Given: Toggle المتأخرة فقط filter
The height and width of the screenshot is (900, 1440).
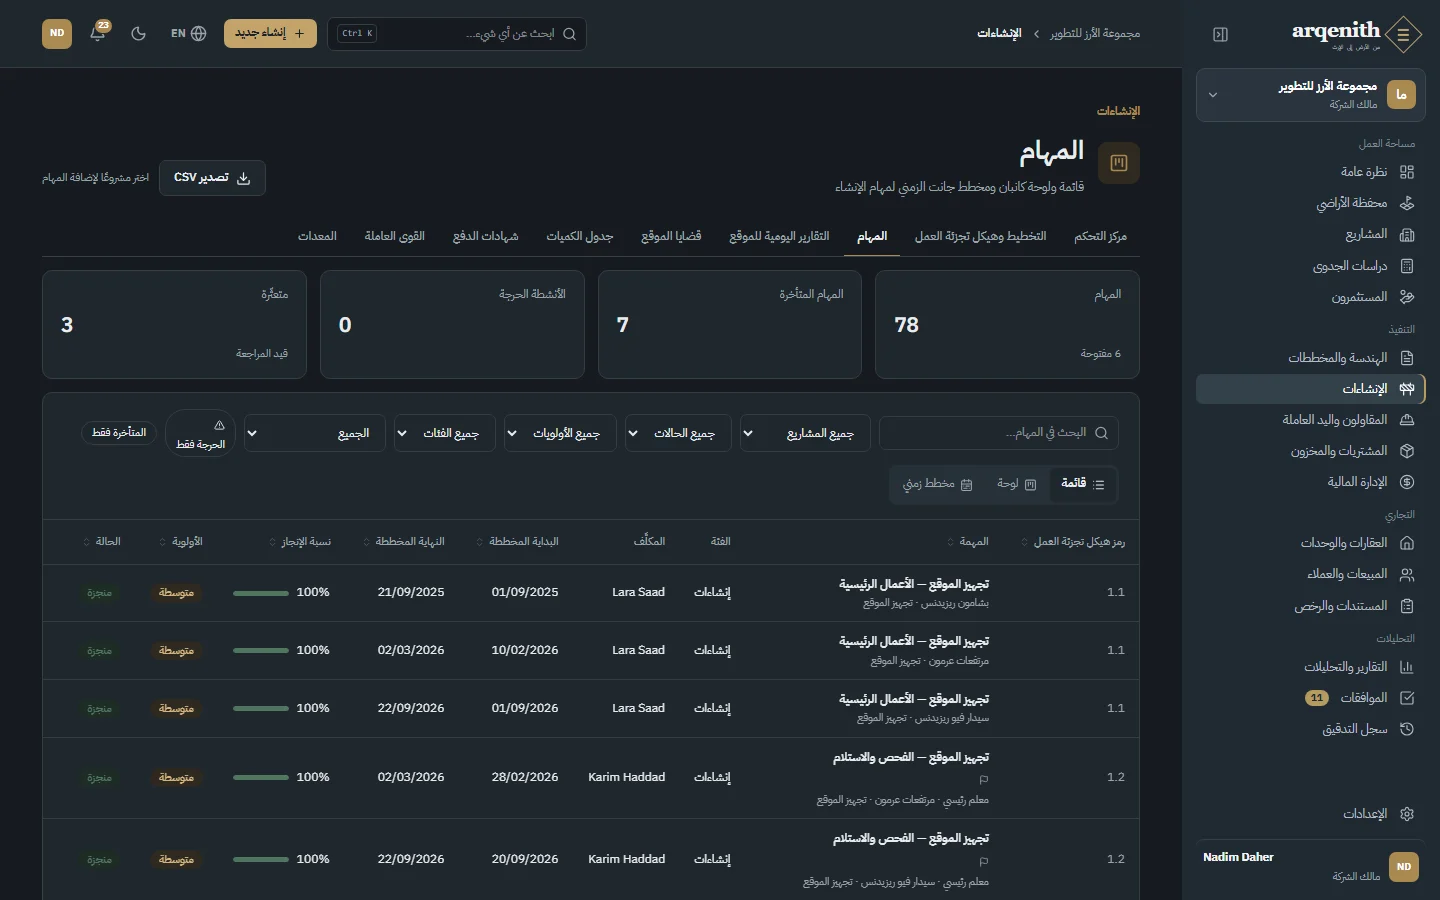Looking at the screenshot, I should click(119, 433).
